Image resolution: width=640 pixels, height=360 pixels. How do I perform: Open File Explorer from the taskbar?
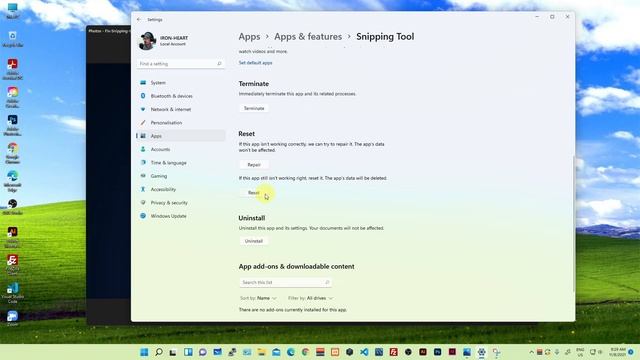click(x=261, y=352)
